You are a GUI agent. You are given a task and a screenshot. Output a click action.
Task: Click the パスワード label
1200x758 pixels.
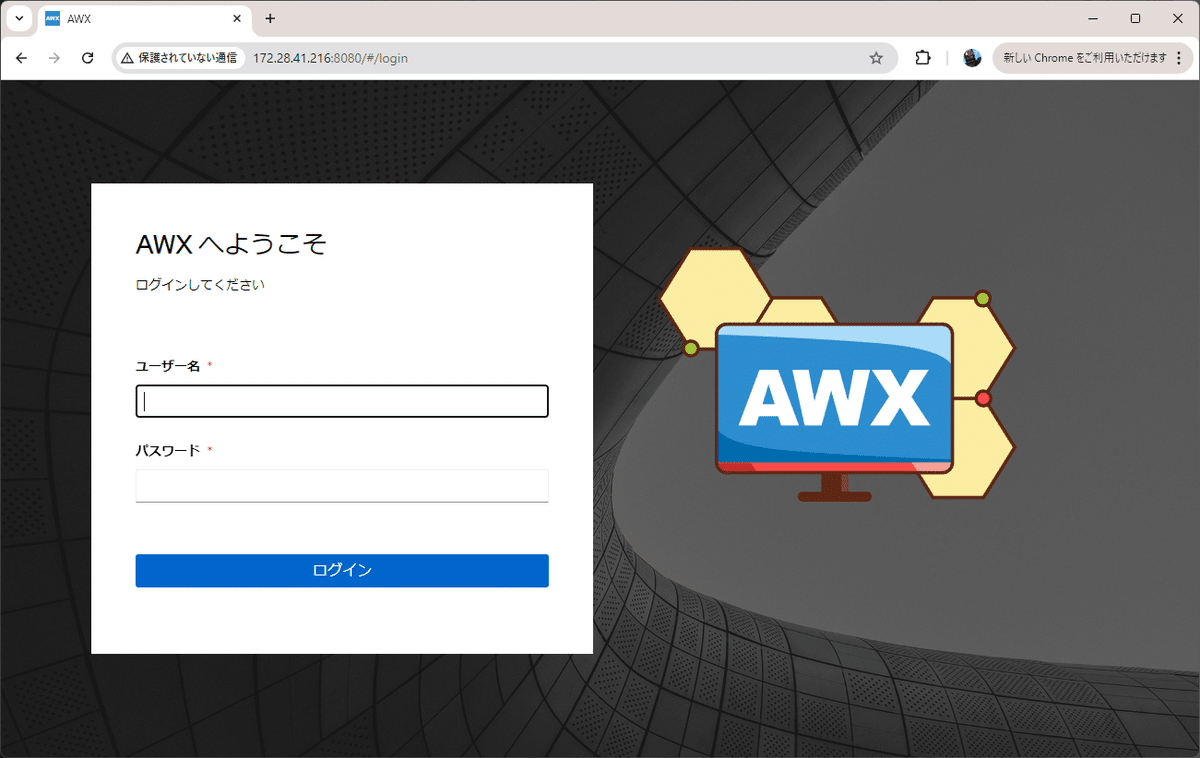point(168,451)
